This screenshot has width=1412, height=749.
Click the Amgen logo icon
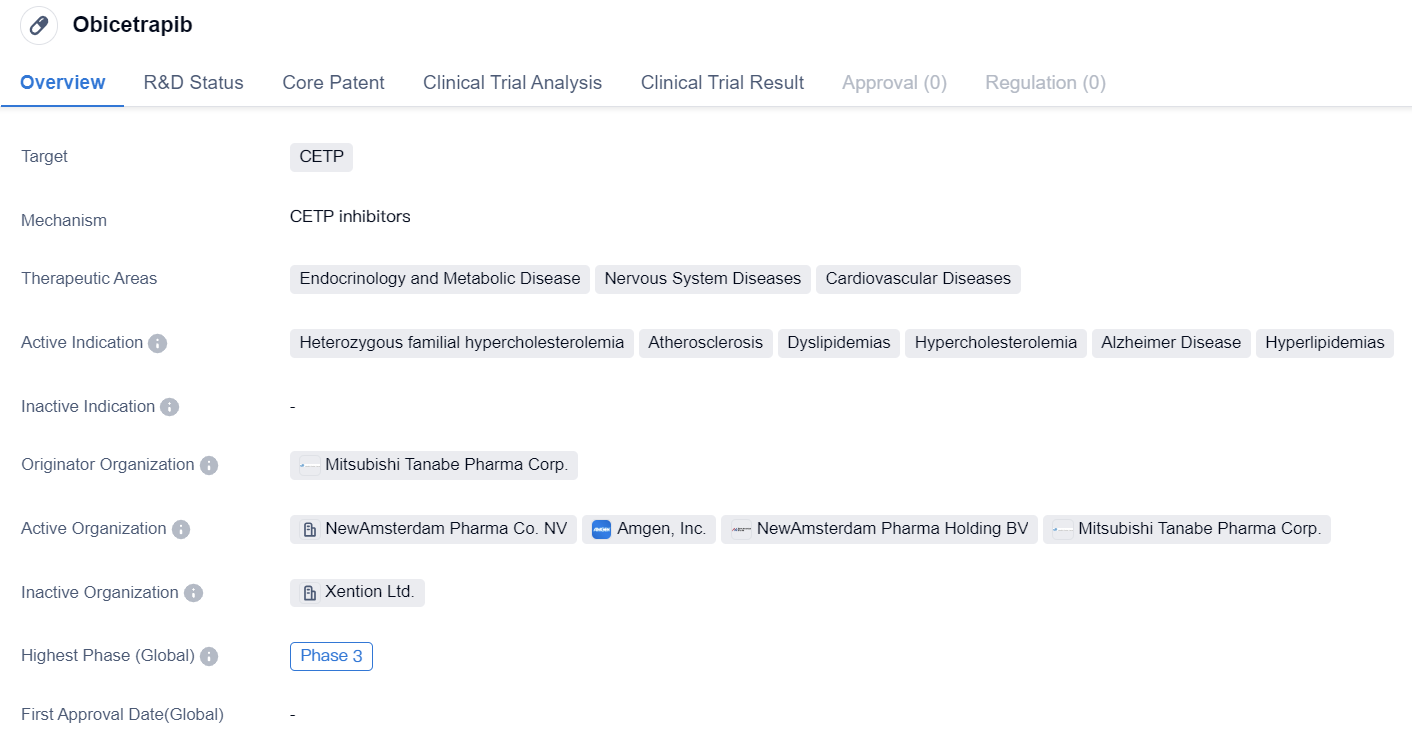[x=601, y=529]
